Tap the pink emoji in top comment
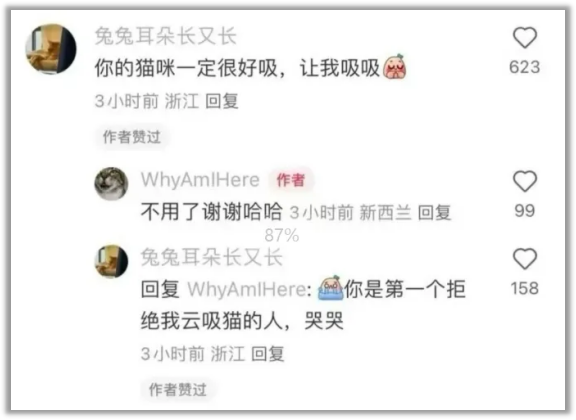Screen dimensions: 576x420 pyautogui.click(x=395, y=67)
